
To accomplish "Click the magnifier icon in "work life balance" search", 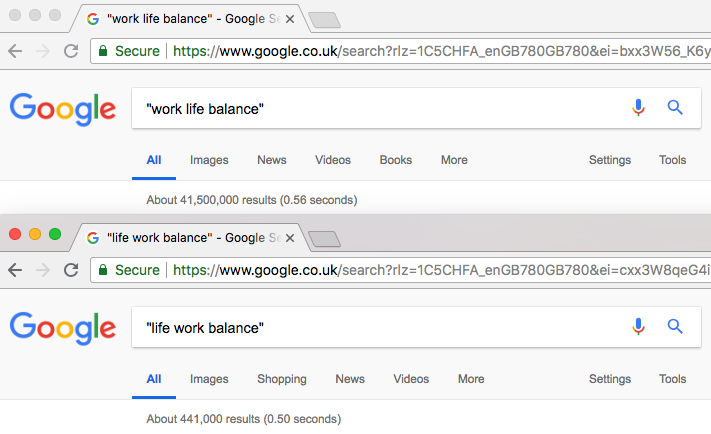I will (x=675, y=107).
